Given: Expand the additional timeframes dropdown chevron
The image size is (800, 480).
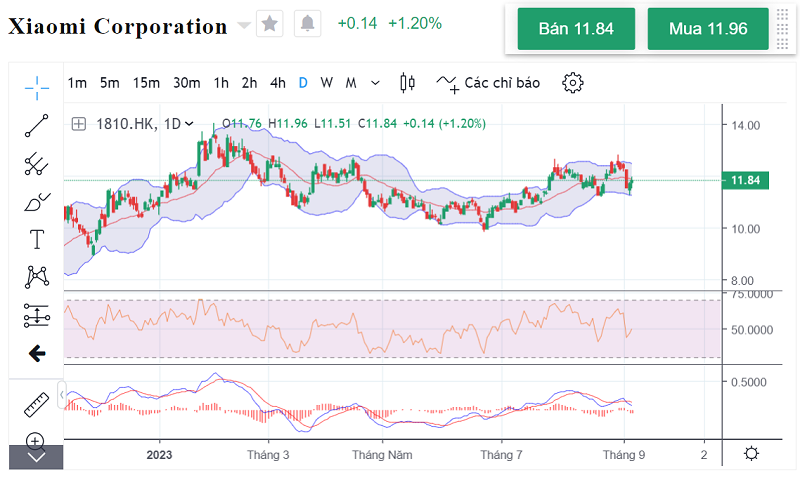Looking at the screenshot, I should (x=375, y=83).
